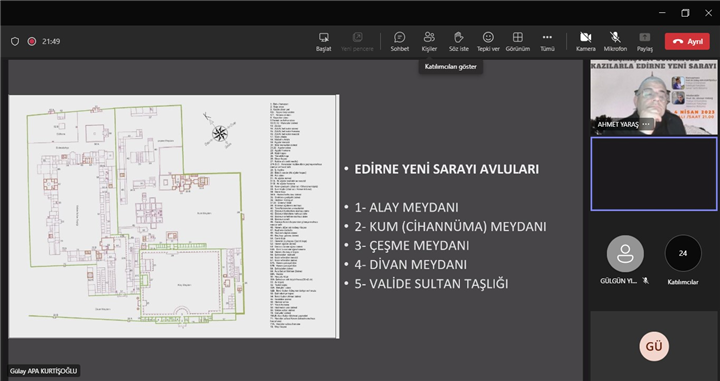Change layout using Görünüm icon
The height and width of the screenshot is (381, 720).
point(518,41)
